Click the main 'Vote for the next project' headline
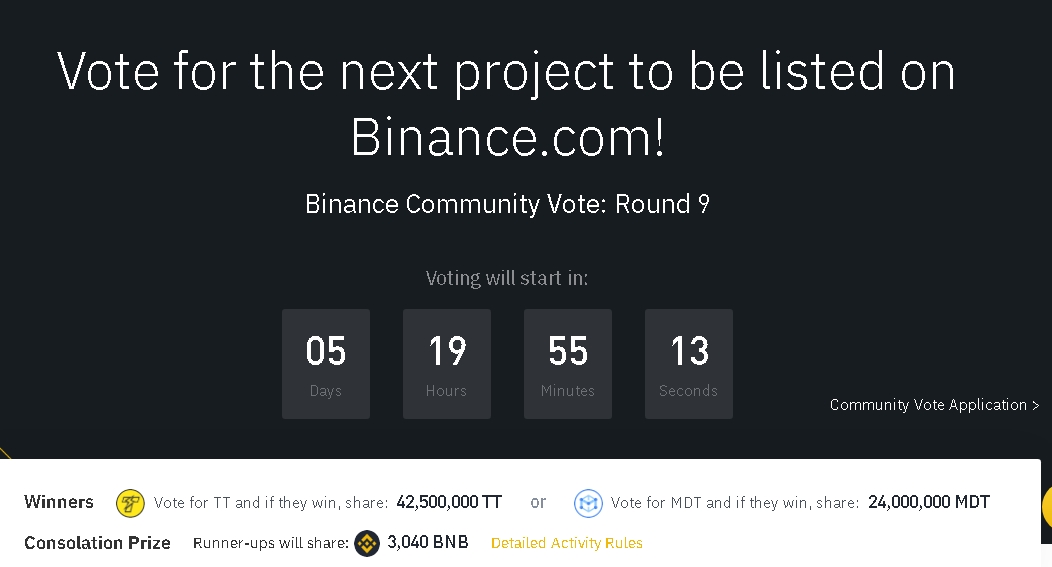 tap(507, 104)
